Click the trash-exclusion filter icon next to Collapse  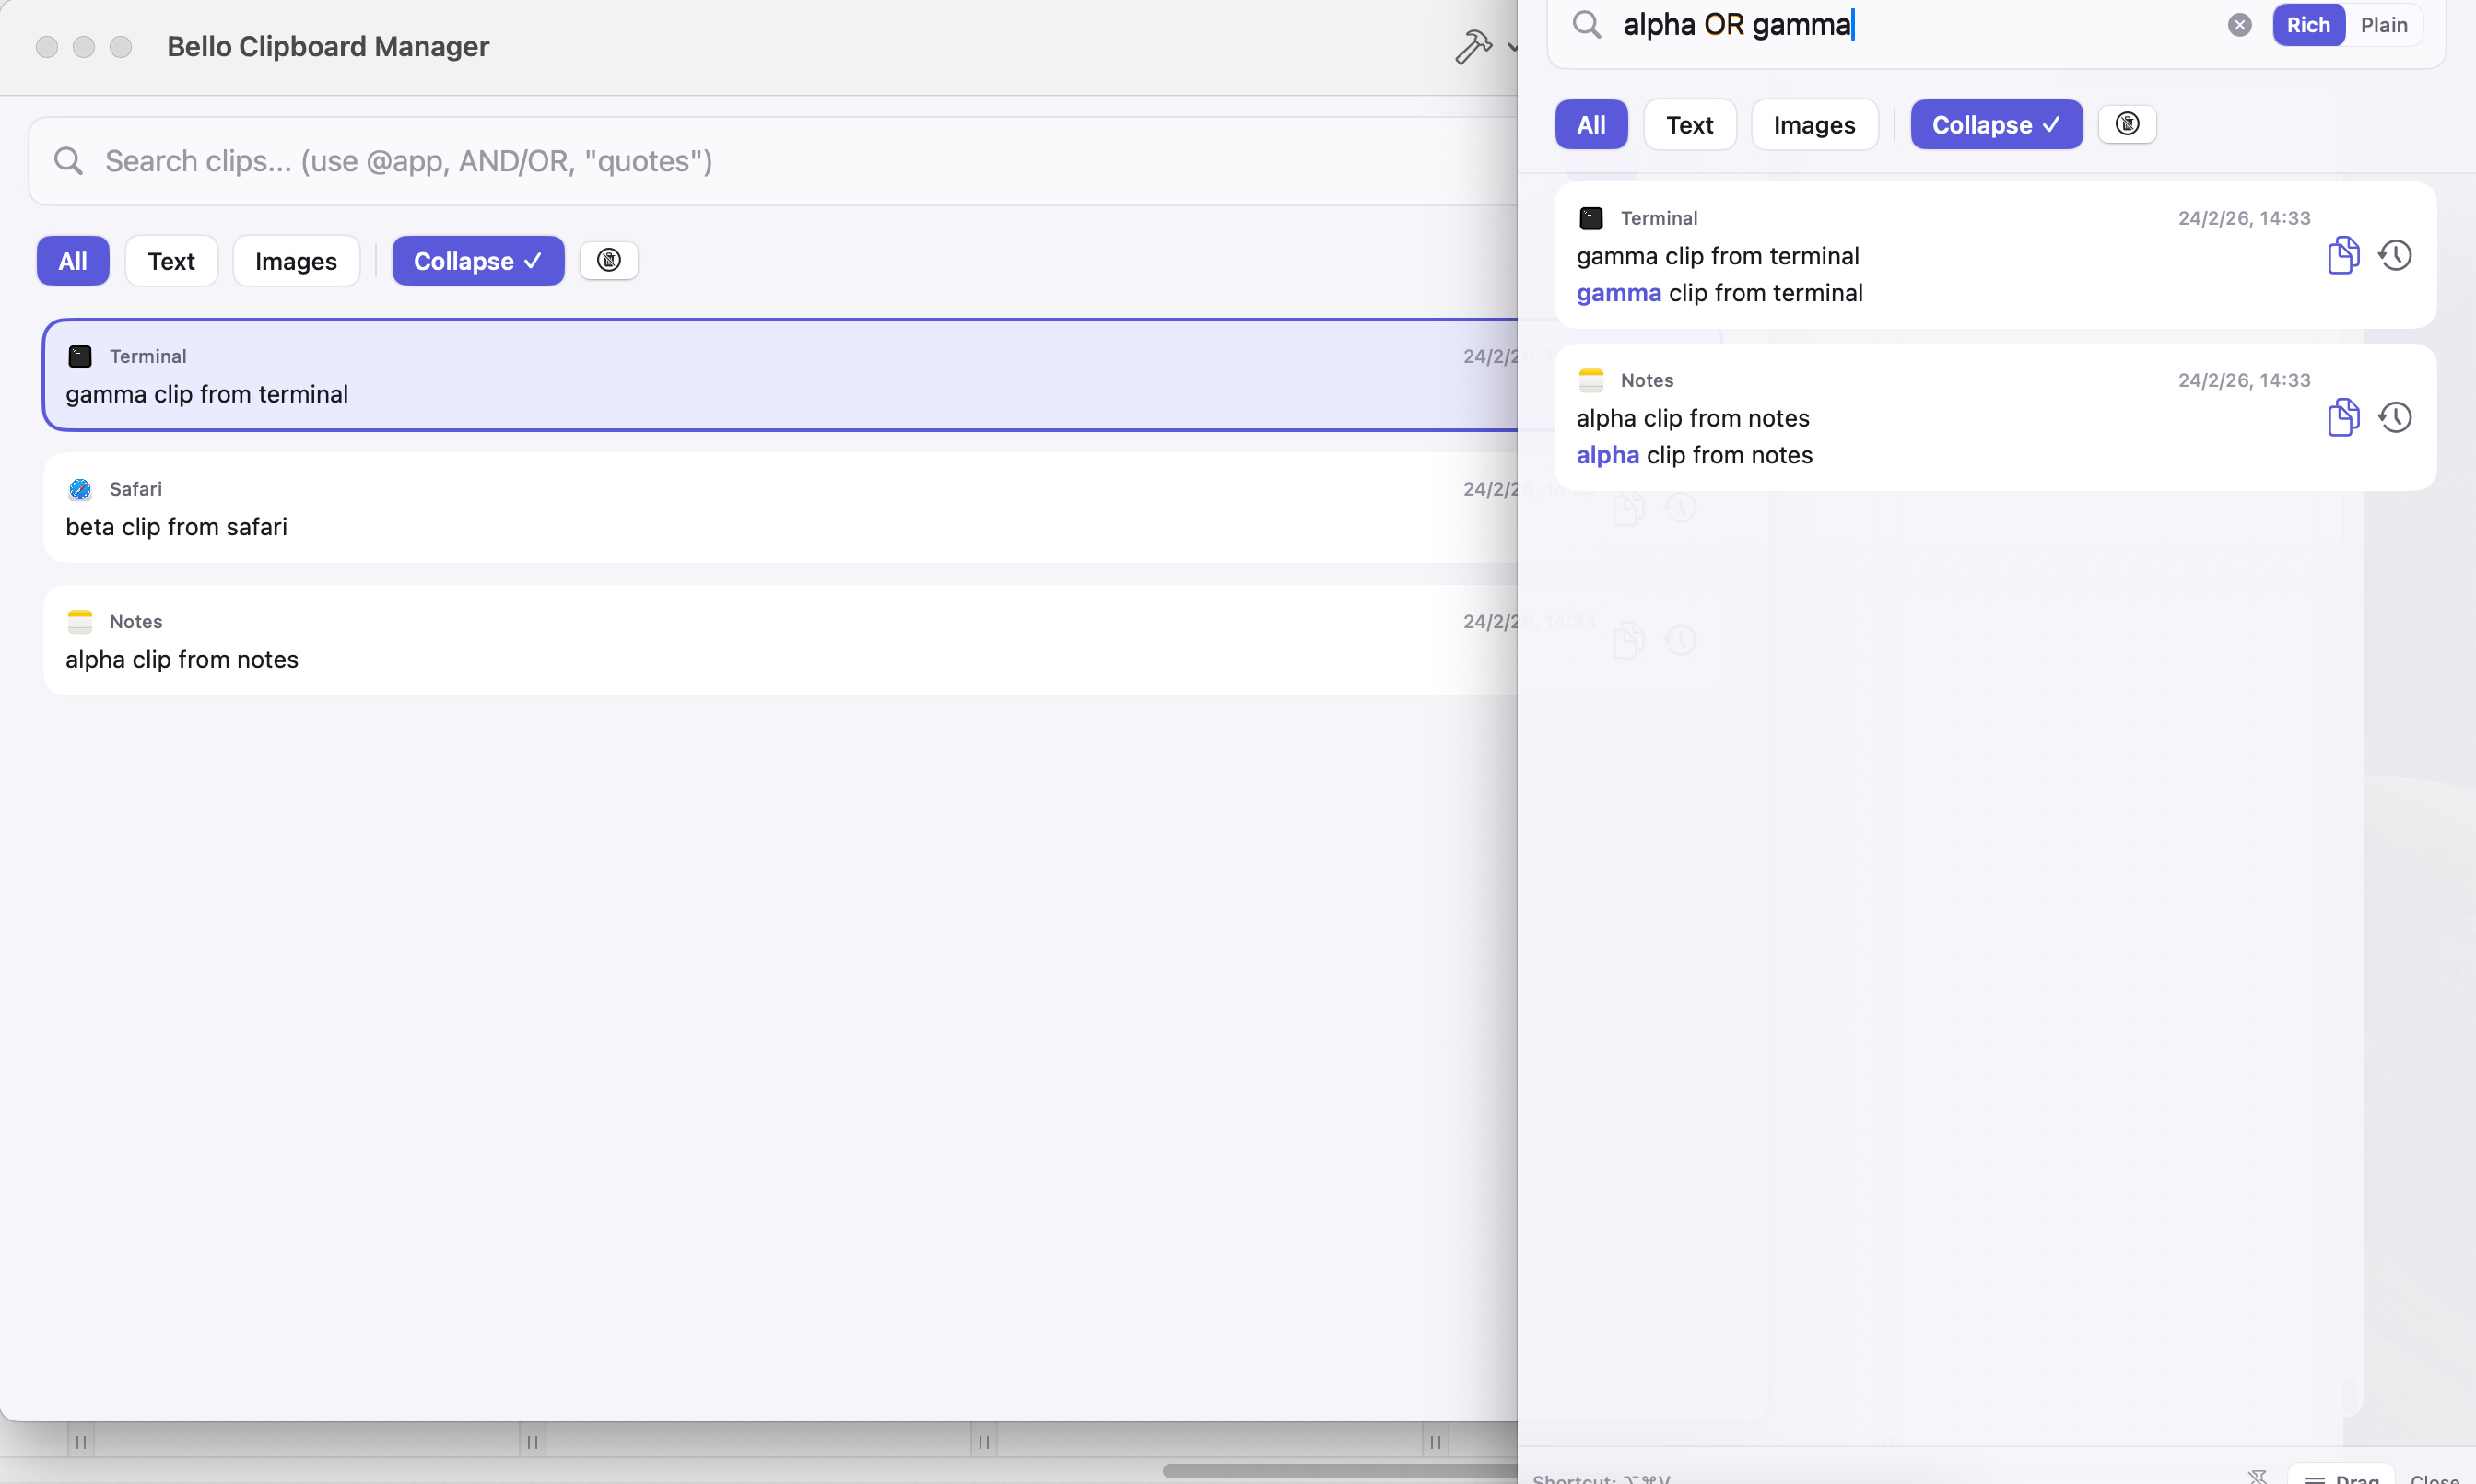[x=609, y=260]
